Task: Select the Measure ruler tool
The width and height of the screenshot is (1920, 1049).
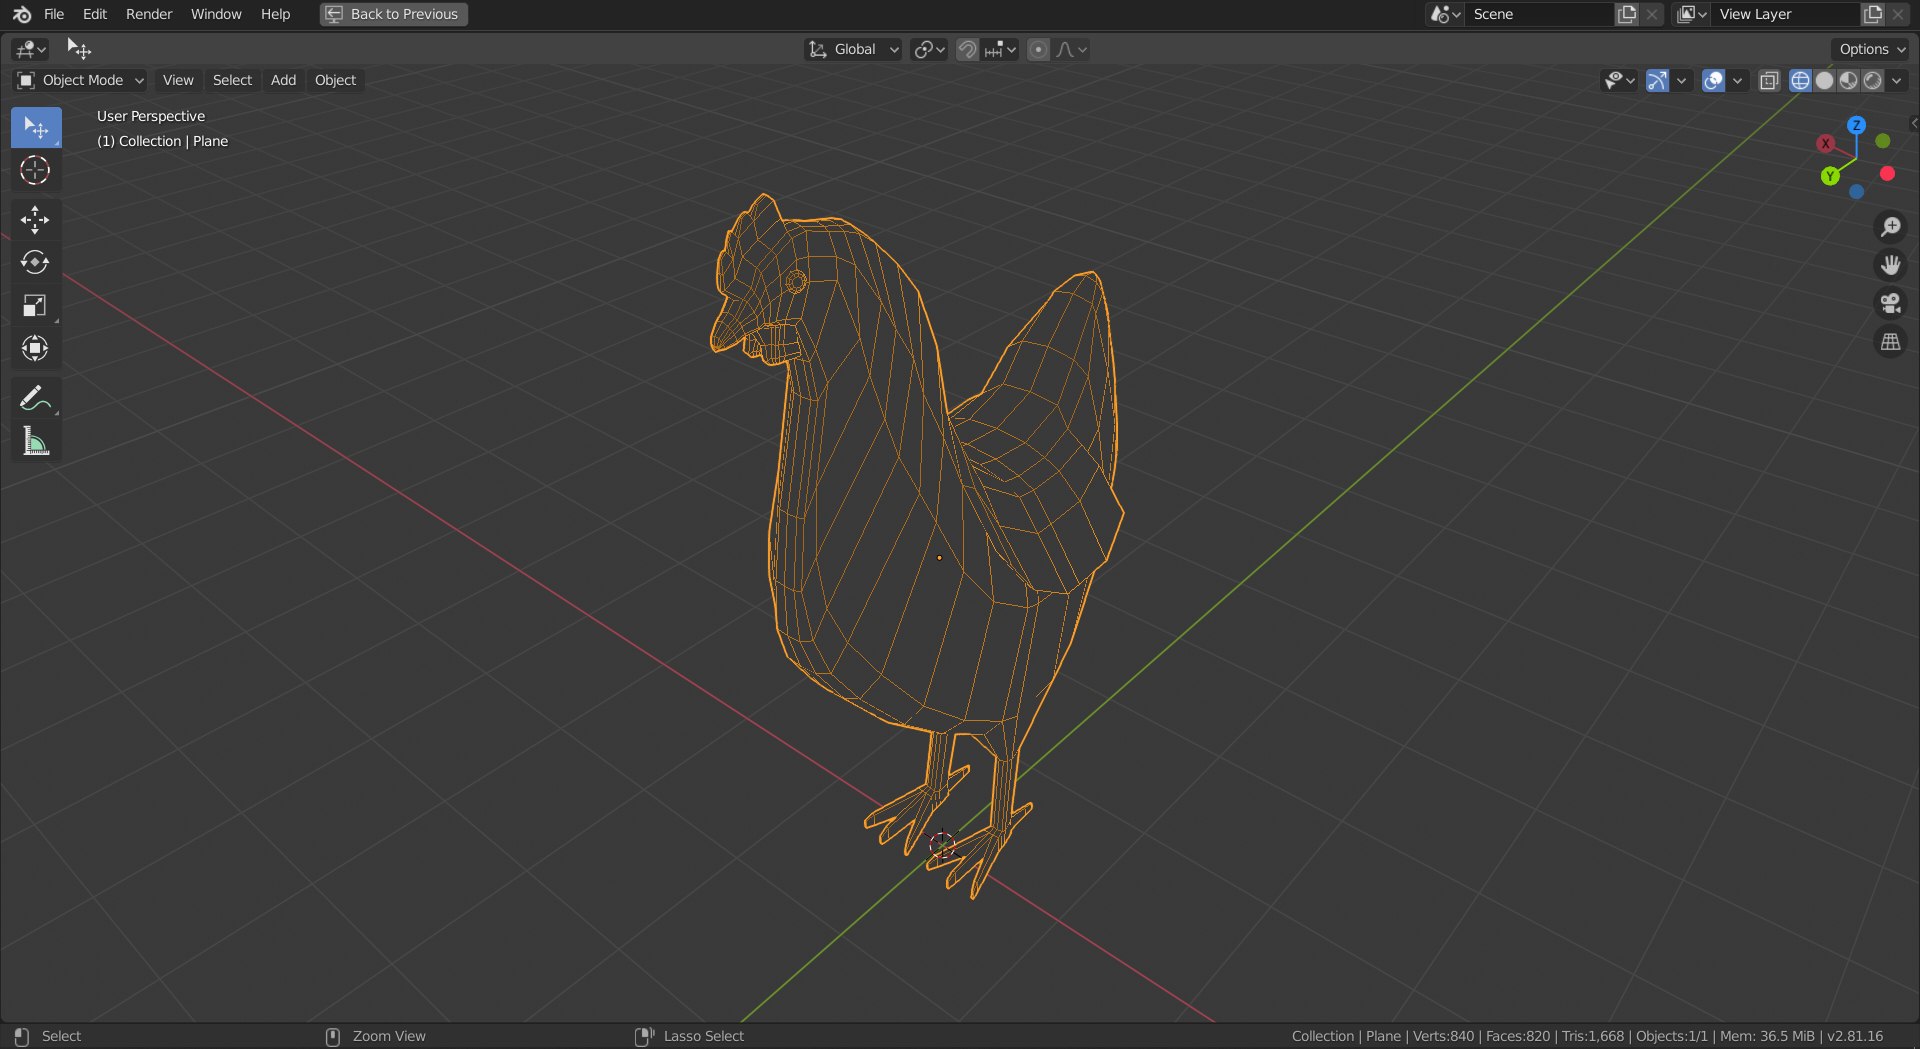Action: point(36,441)
